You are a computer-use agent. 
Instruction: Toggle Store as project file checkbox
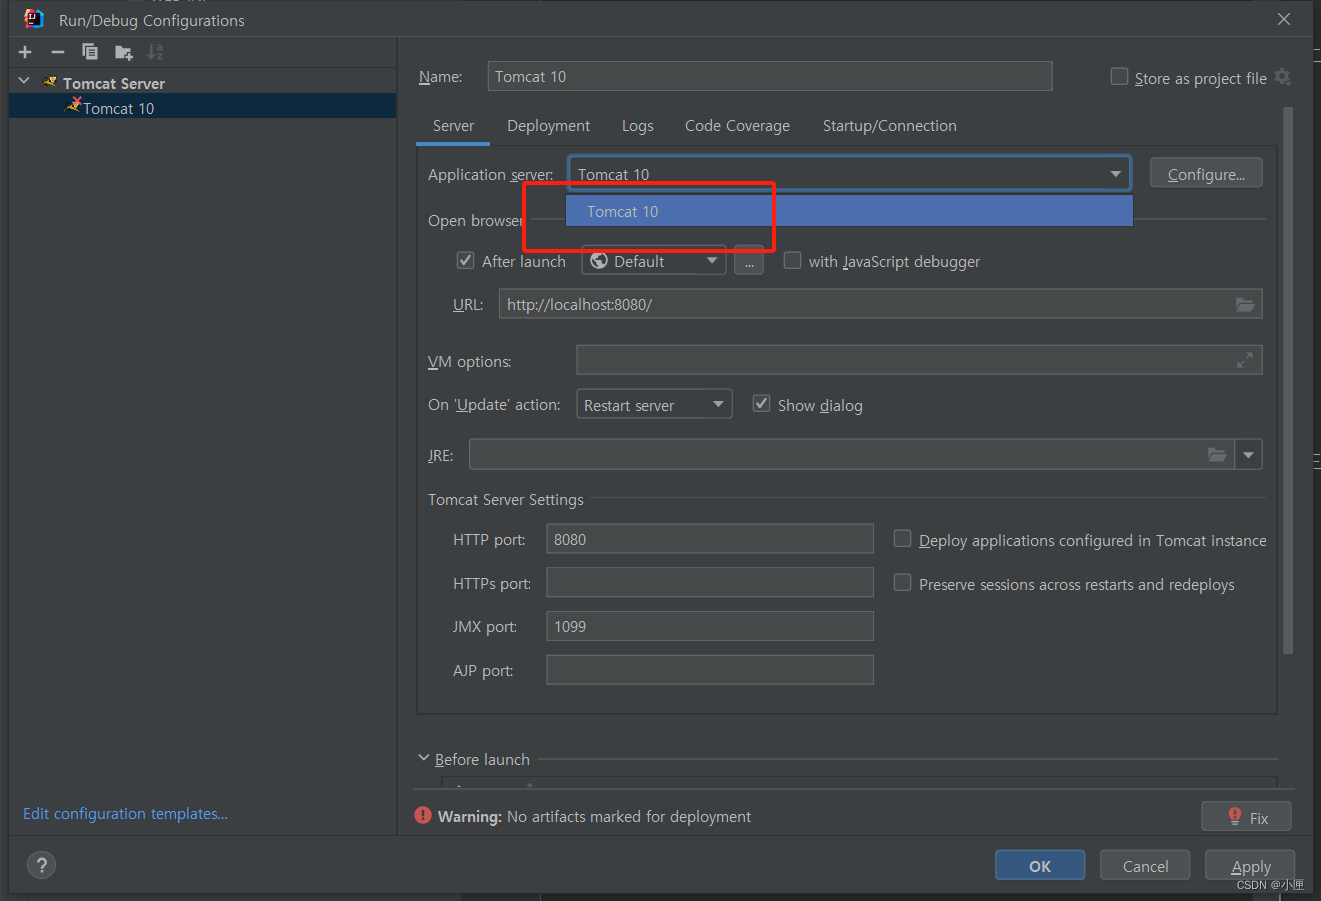(x=1119, y=77)
